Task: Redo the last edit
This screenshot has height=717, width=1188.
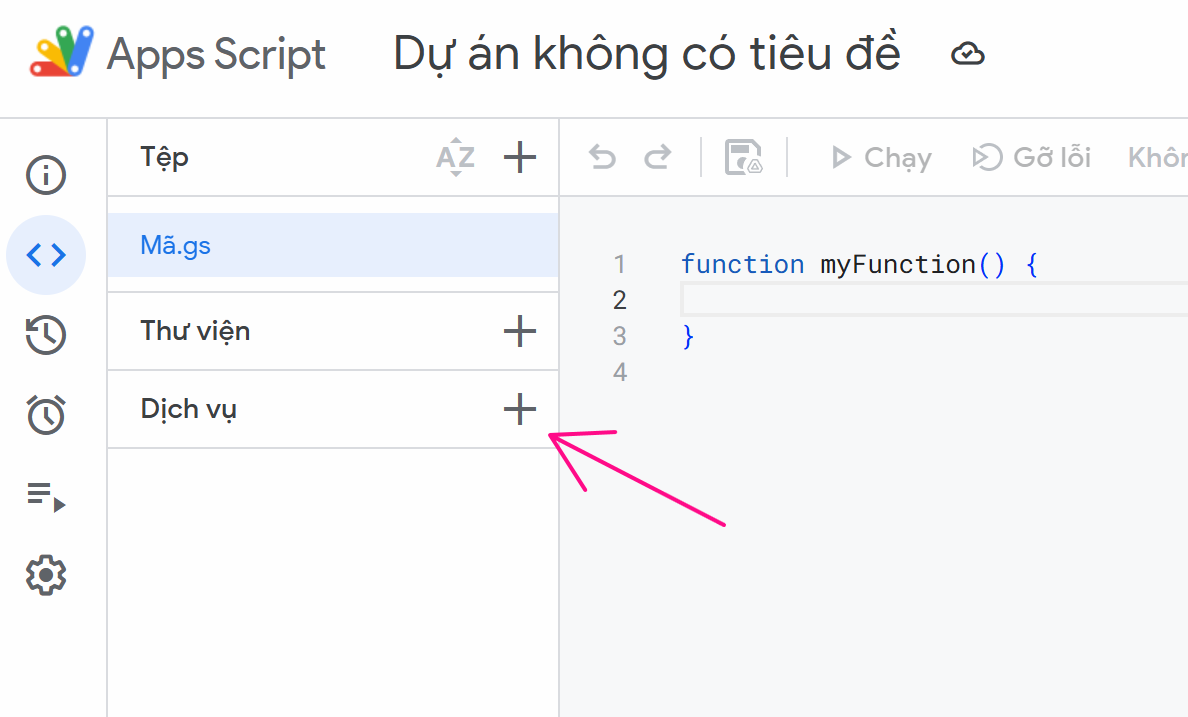Action: pyautogui.click(x=657, y=158)
